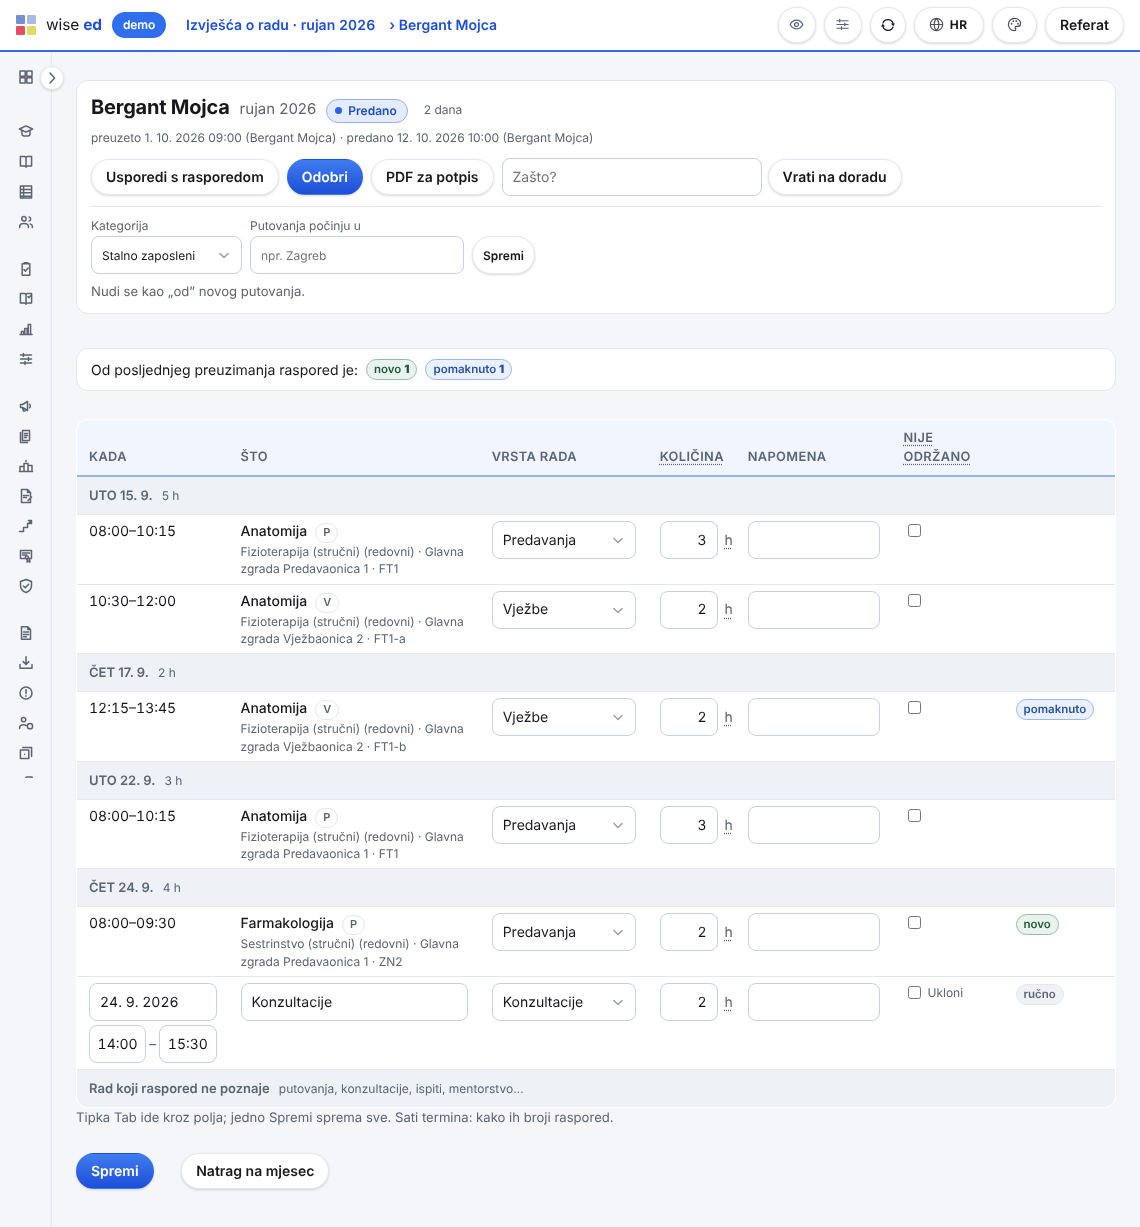
Task: Check 'Nije održano' for Anatomija on 22. 9.
Action: pos(914,816)
